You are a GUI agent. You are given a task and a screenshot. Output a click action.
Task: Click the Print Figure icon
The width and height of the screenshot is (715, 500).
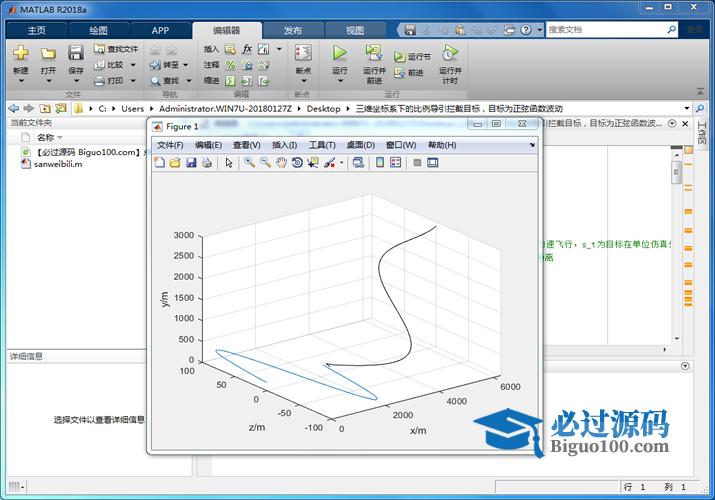pyautogui.click(x=207, y=163)
